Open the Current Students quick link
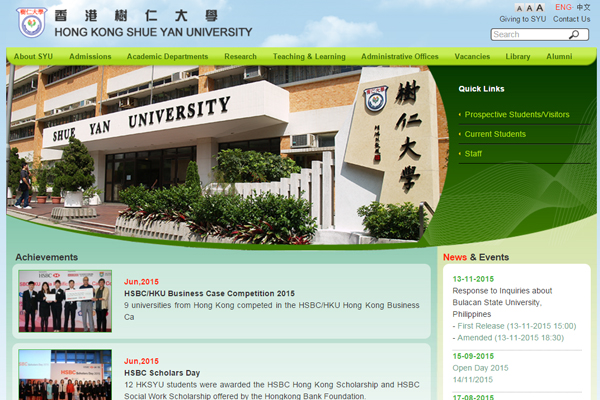The image size is (600, 400). tap(495, 134)
